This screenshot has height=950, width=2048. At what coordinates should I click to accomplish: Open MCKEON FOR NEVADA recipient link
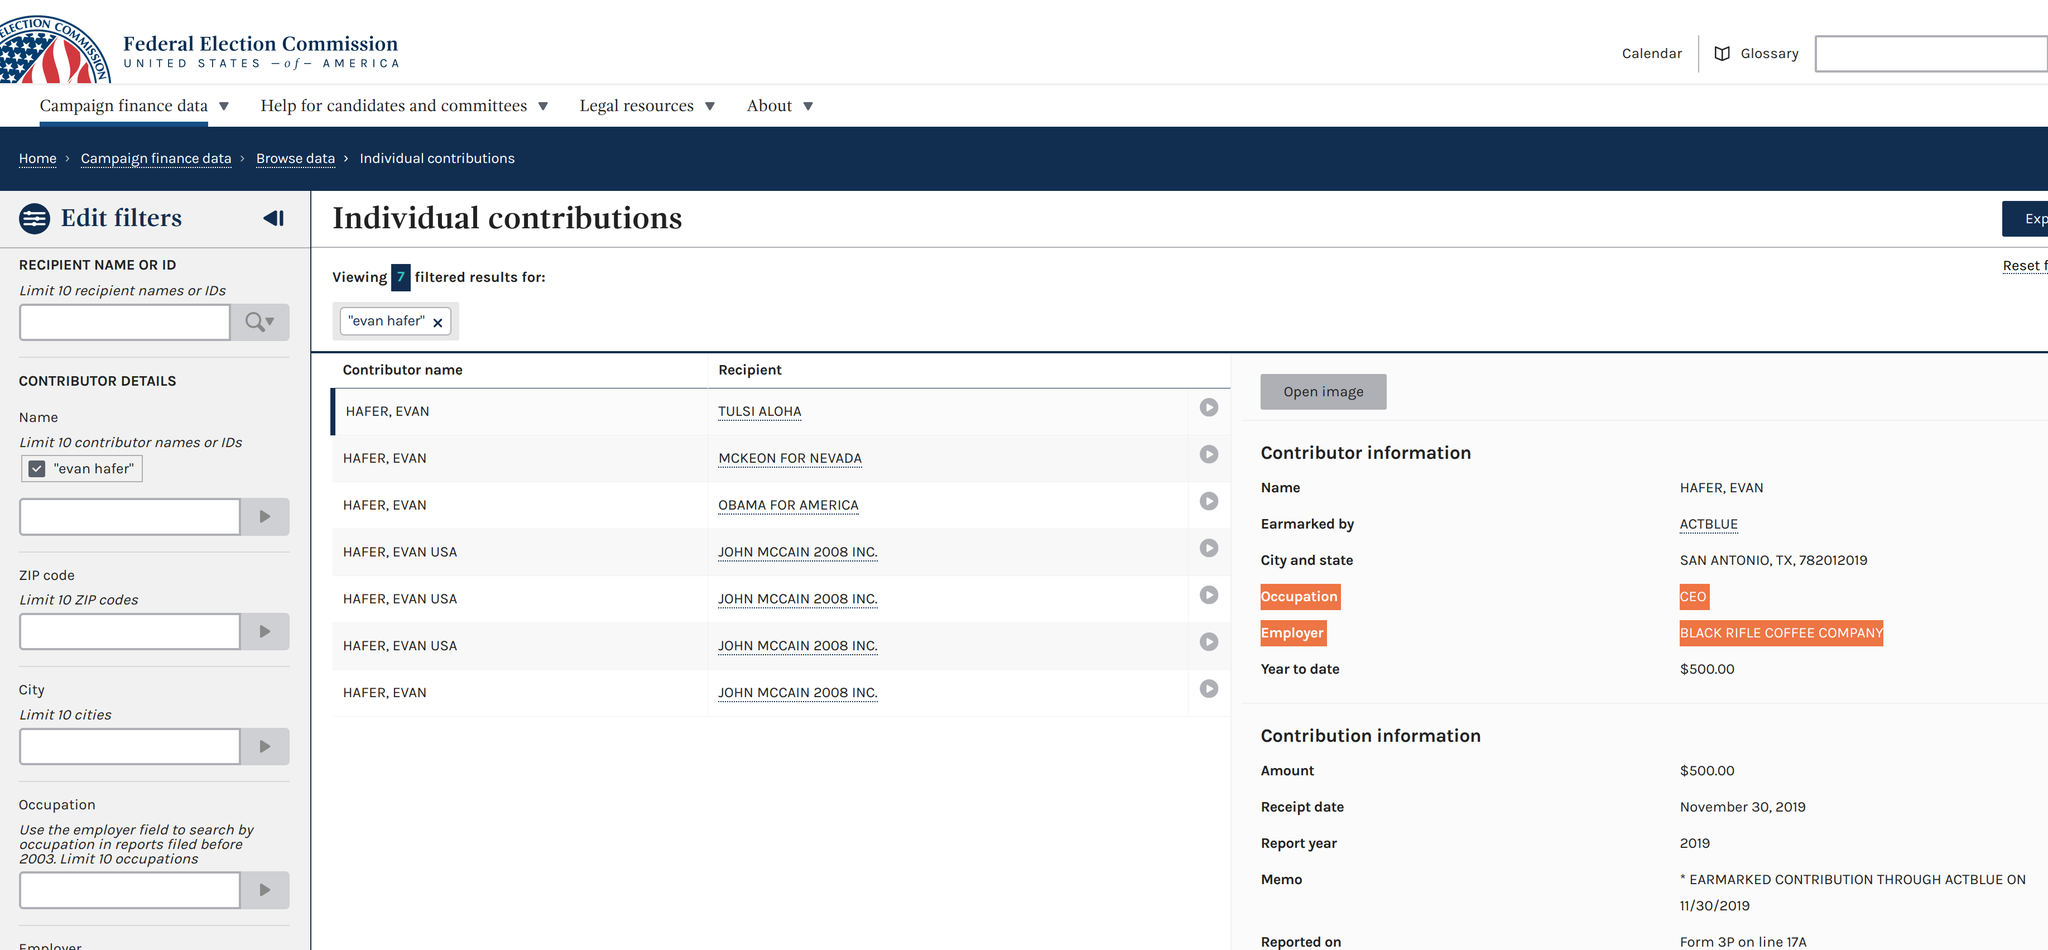tap(790, 459)
